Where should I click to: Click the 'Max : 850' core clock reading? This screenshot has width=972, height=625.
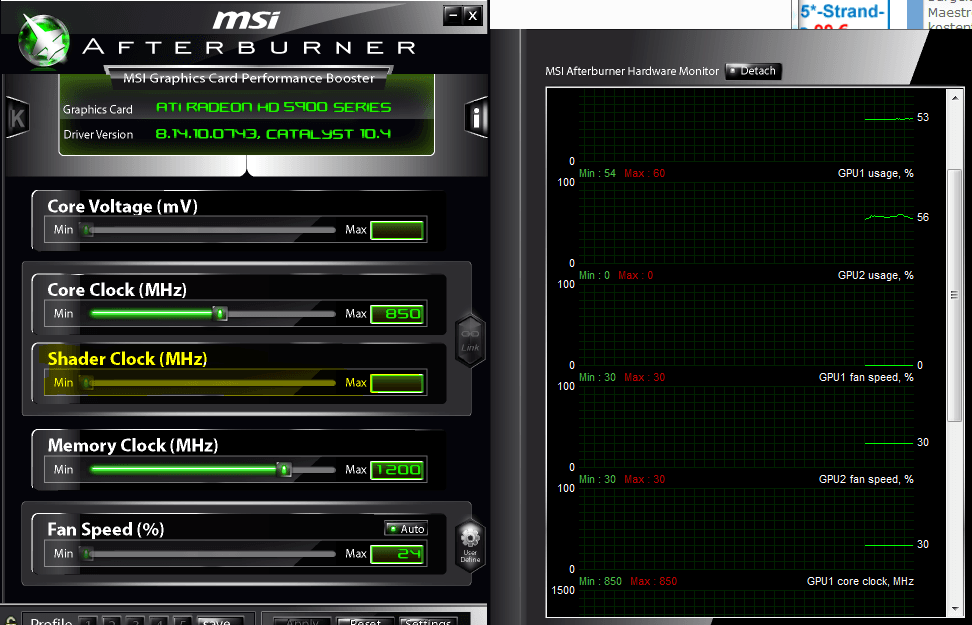pos(653,582)
